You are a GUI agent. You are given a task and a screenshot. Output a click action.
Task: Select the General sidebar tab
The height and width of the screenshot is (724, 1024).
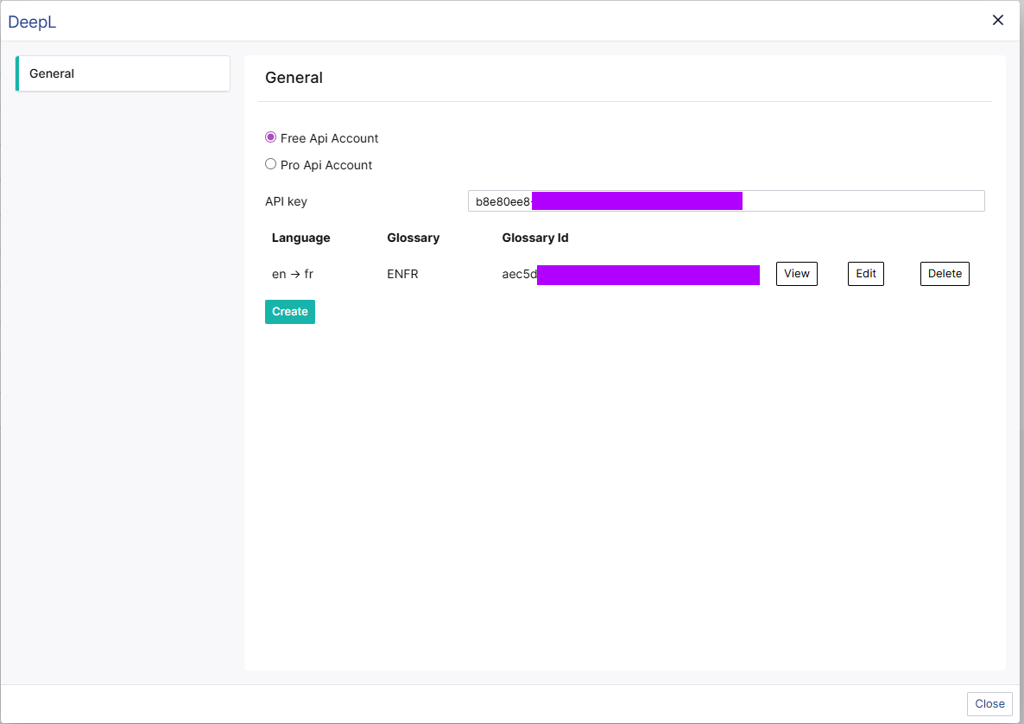123,74
